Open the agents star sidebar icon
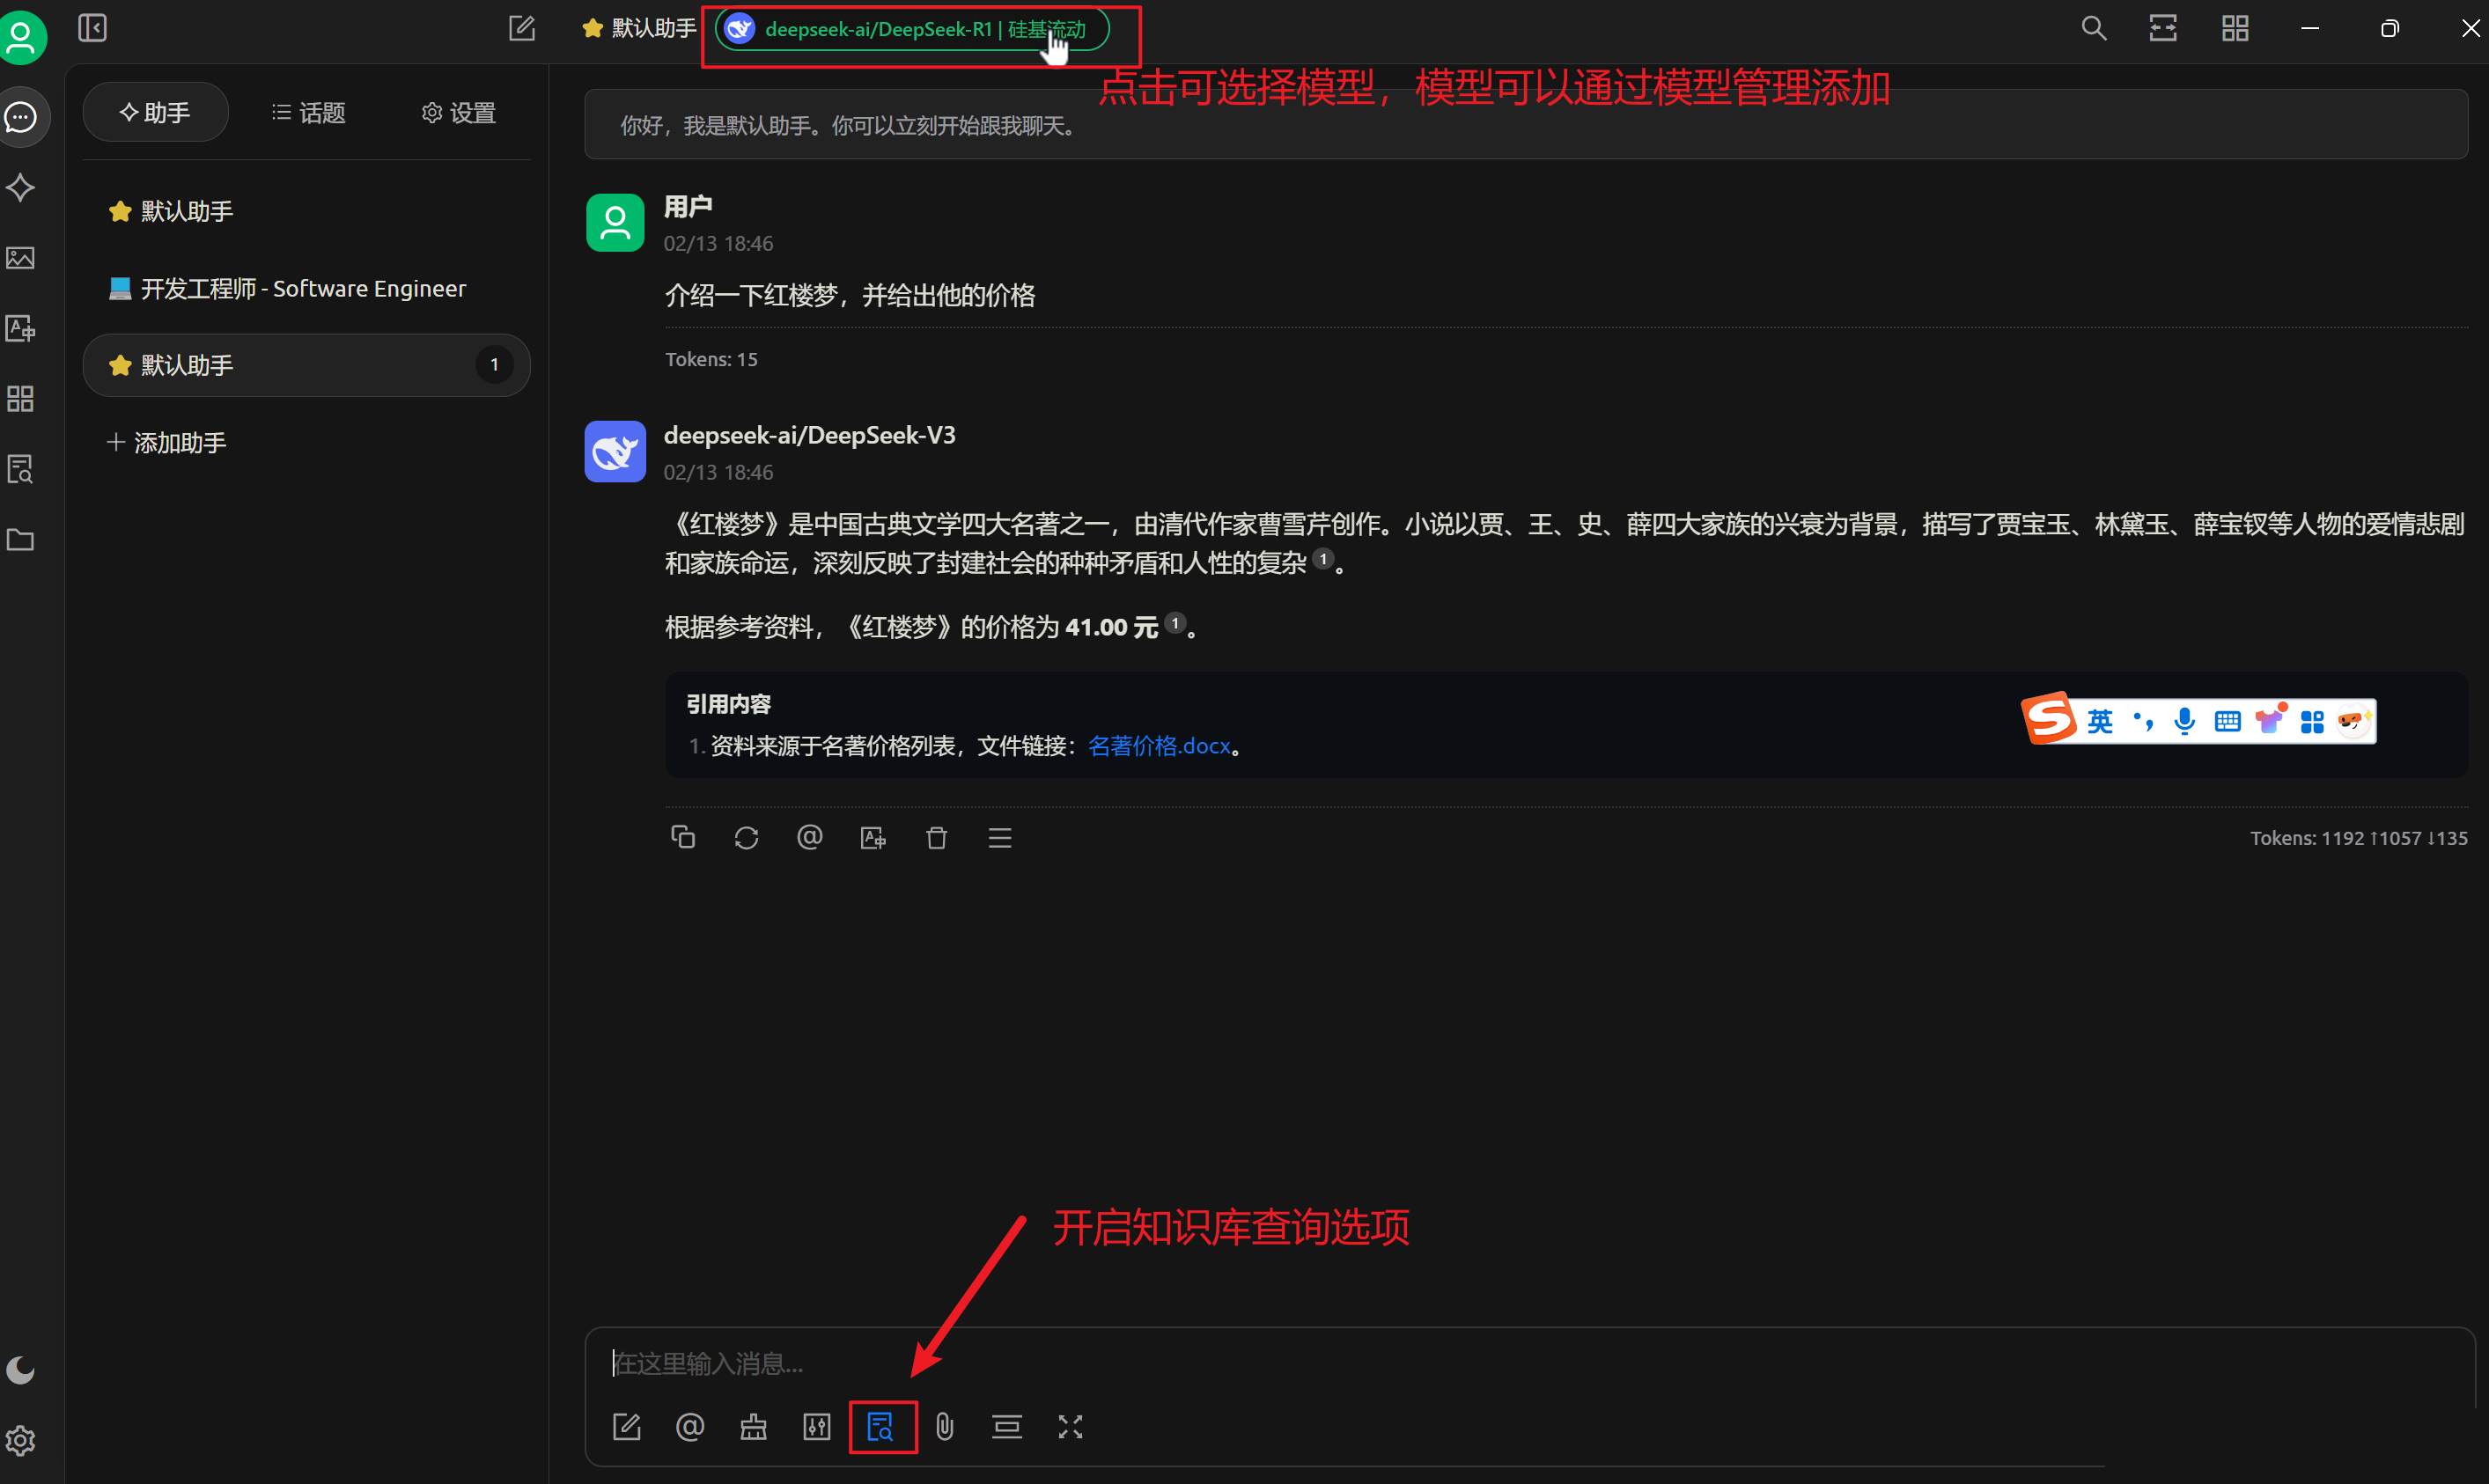The image size is (2489, 1484). (21, 187)
